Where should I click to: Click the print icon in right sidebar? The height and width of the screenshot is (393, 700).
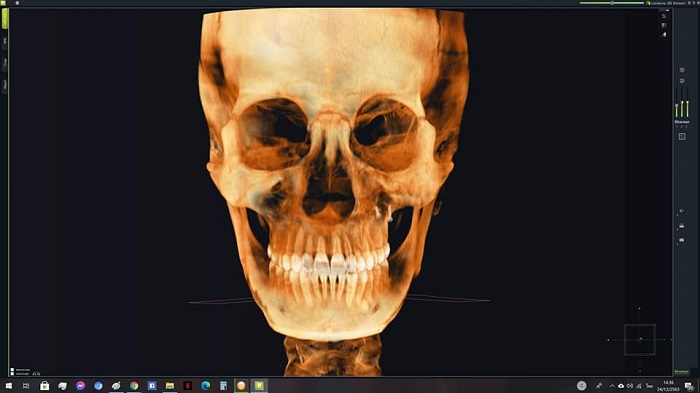682,226
